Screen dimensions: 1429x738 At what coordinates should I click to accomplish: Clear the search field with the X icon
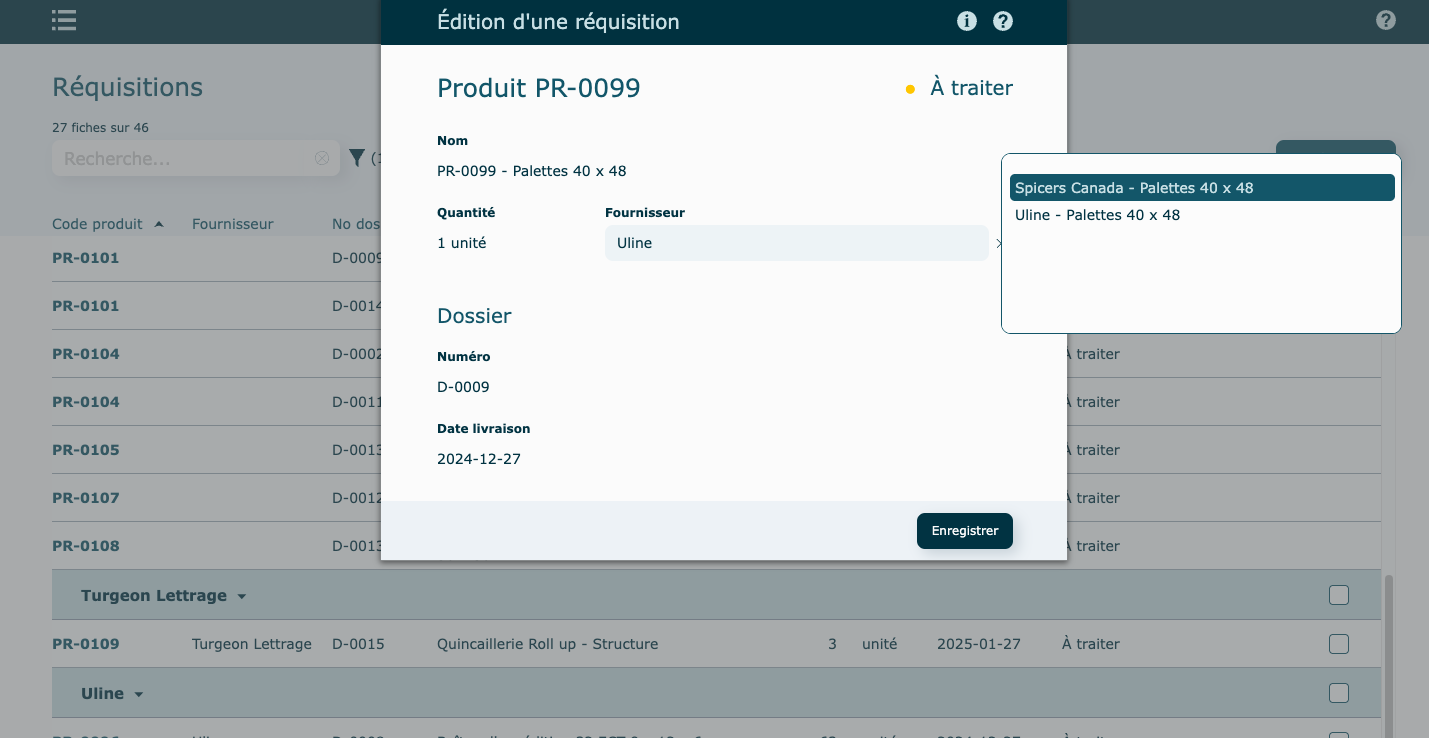[322, 158]
